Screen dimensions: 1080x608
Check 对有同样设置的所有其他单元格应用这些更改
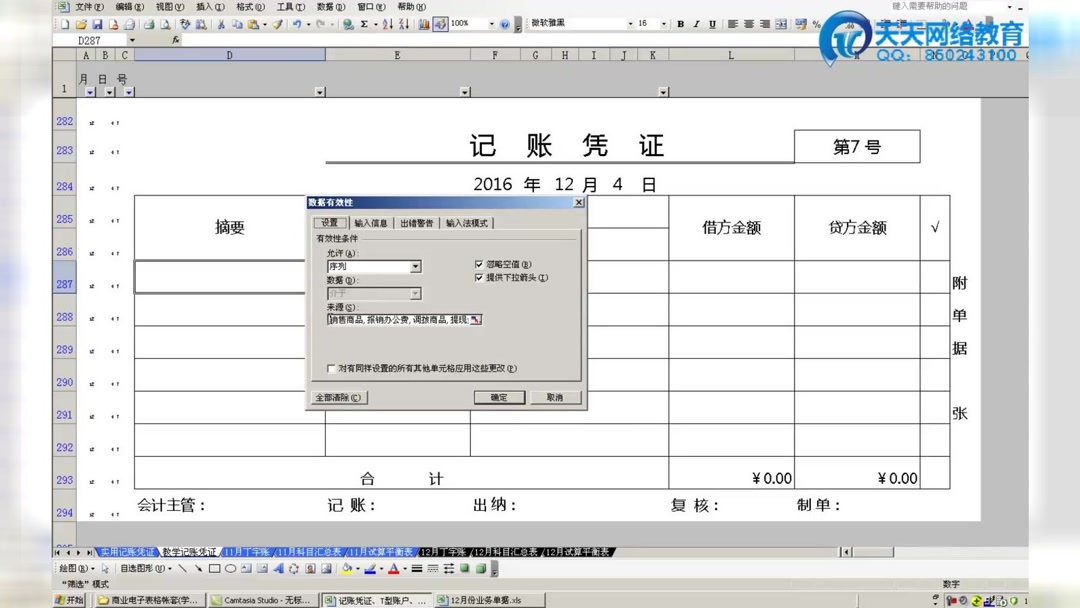tap(331, 368)
